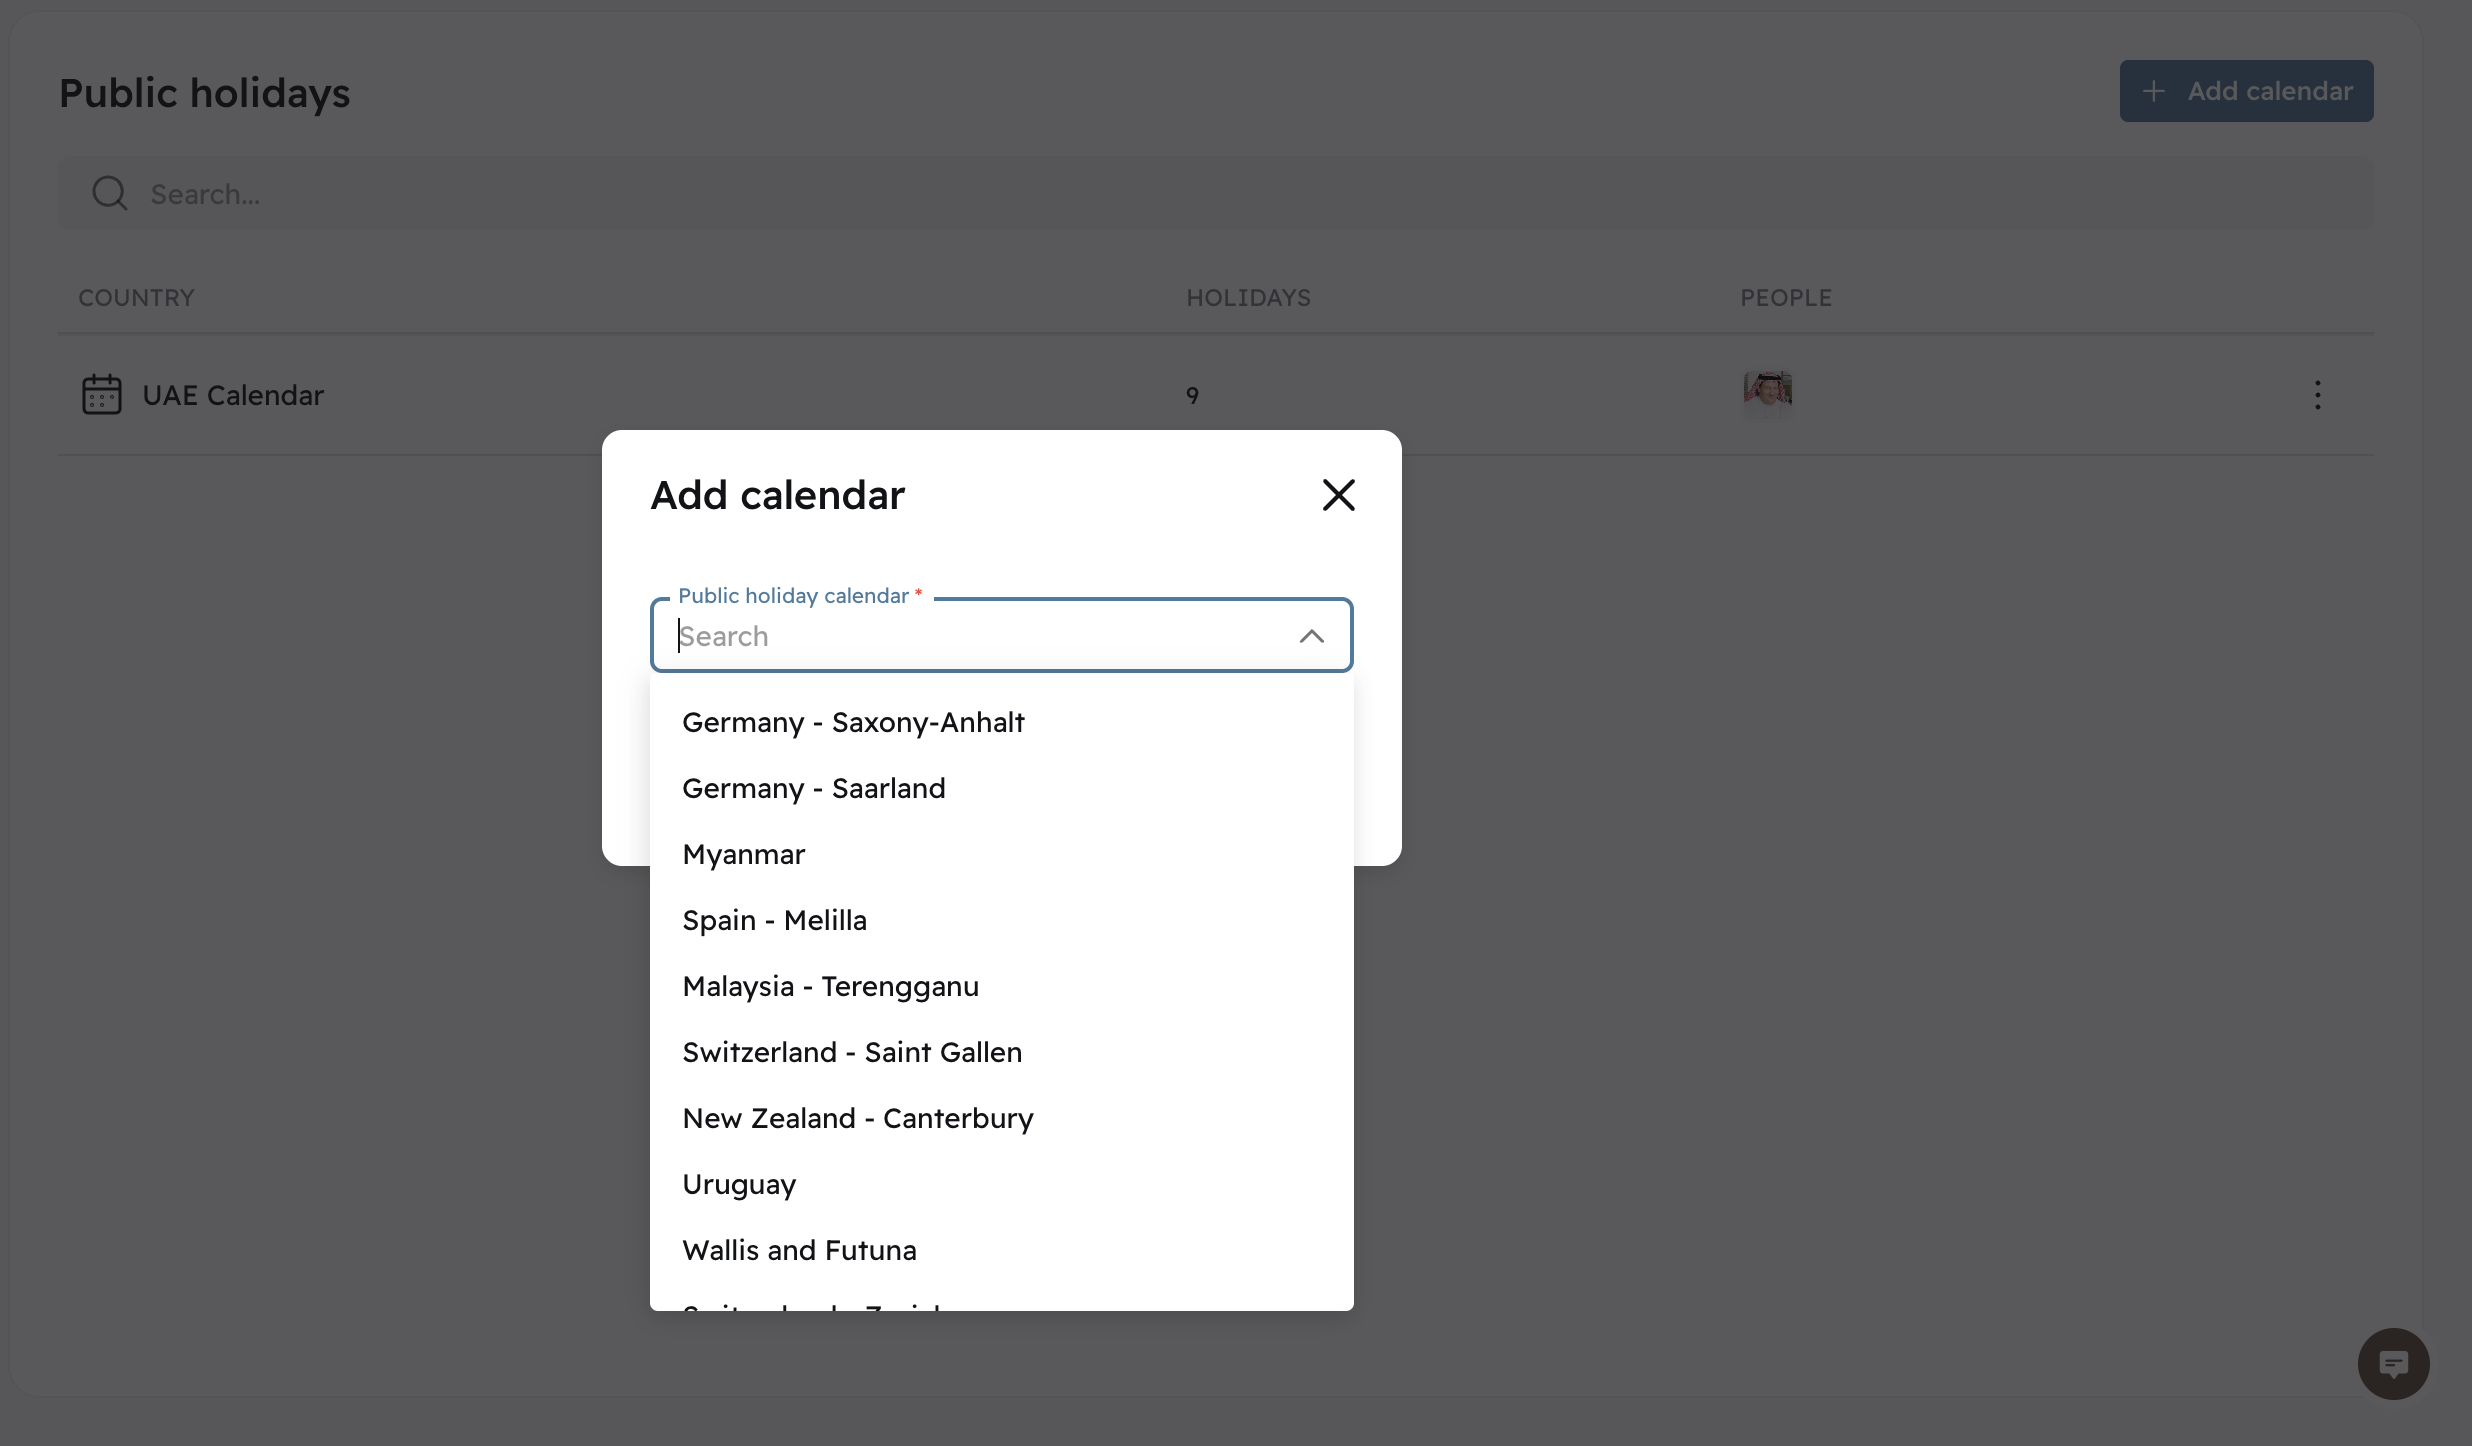Image resolution: width=2472 pixels, height=1446 pixels.
Task: Select New Zealand - Canterbury option
Action: click(x=857, y=1118)
